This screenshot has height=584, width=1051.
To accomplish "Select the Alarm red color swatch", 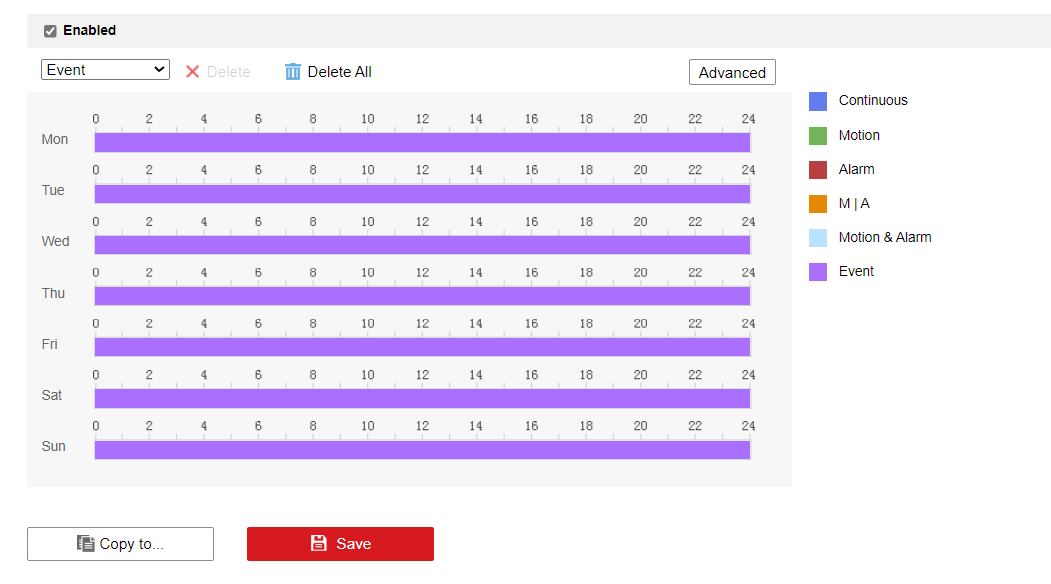I will click(818, 170).
